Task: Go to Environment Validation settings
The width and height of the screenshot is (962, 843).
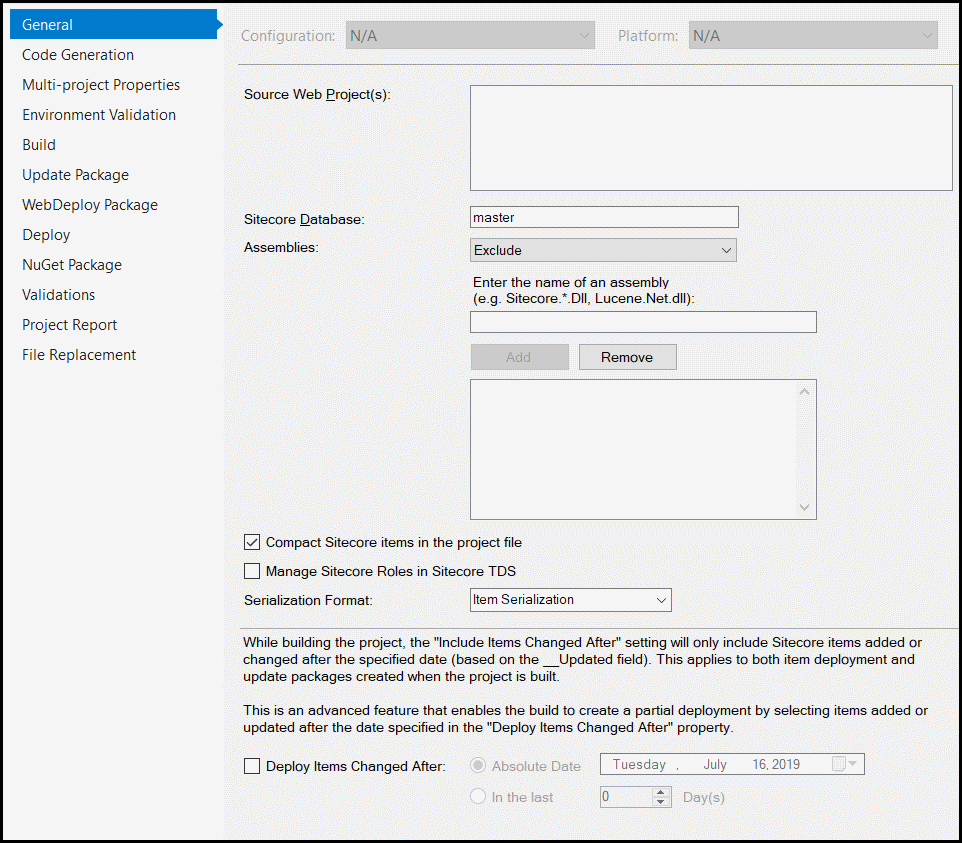Action: tap(99, 115)
